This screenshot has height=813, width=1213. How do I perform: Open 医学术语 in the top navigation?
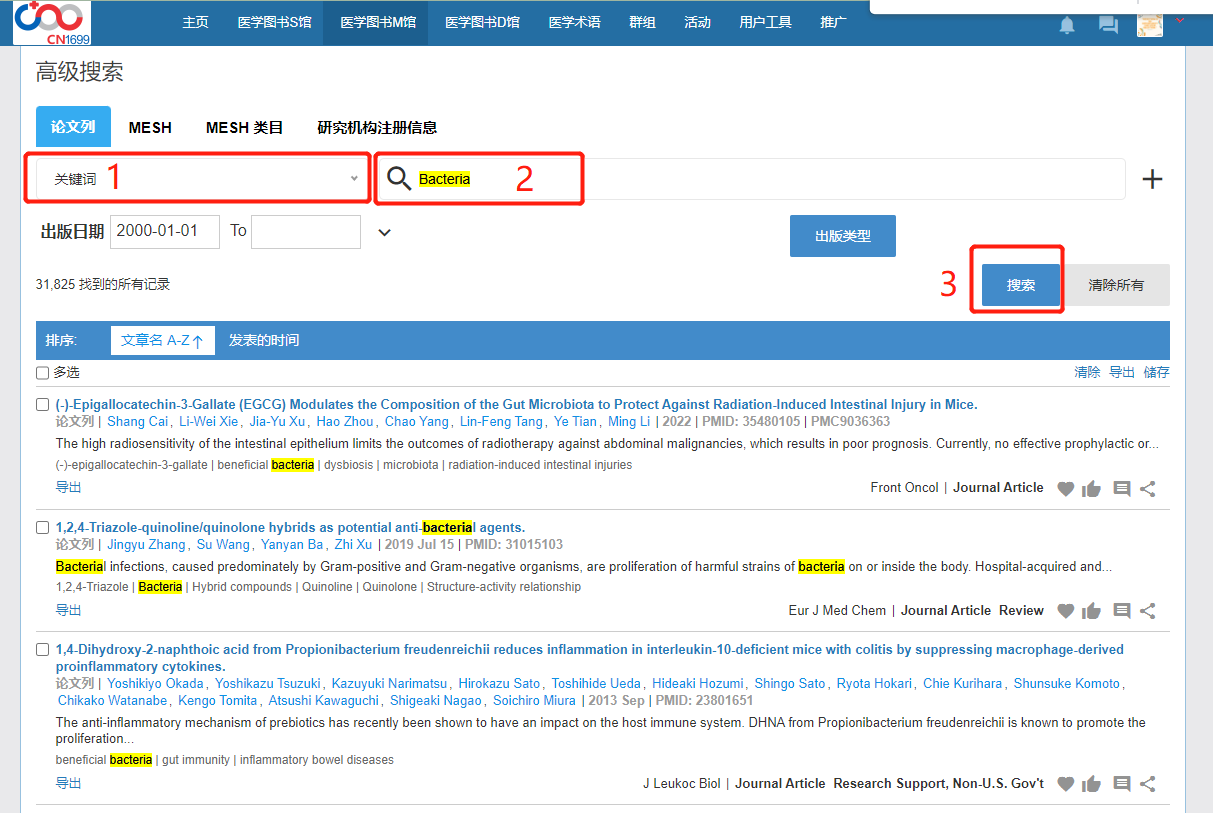tap(574, 22)
